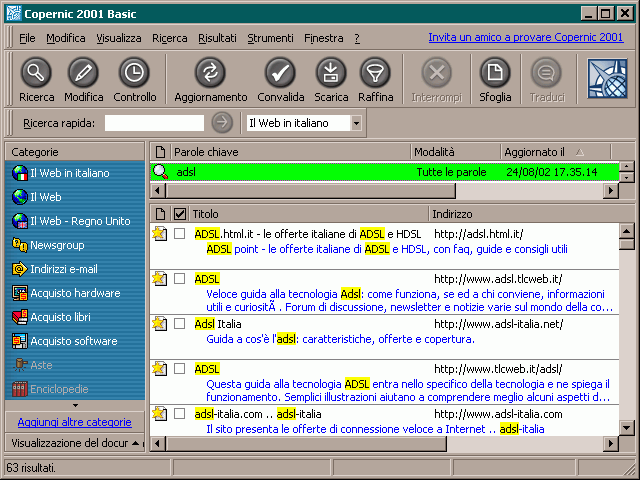Click star icon of adsl-italia.com result
The height and width of the screenshot is (480, 640).
click(159, 414)
